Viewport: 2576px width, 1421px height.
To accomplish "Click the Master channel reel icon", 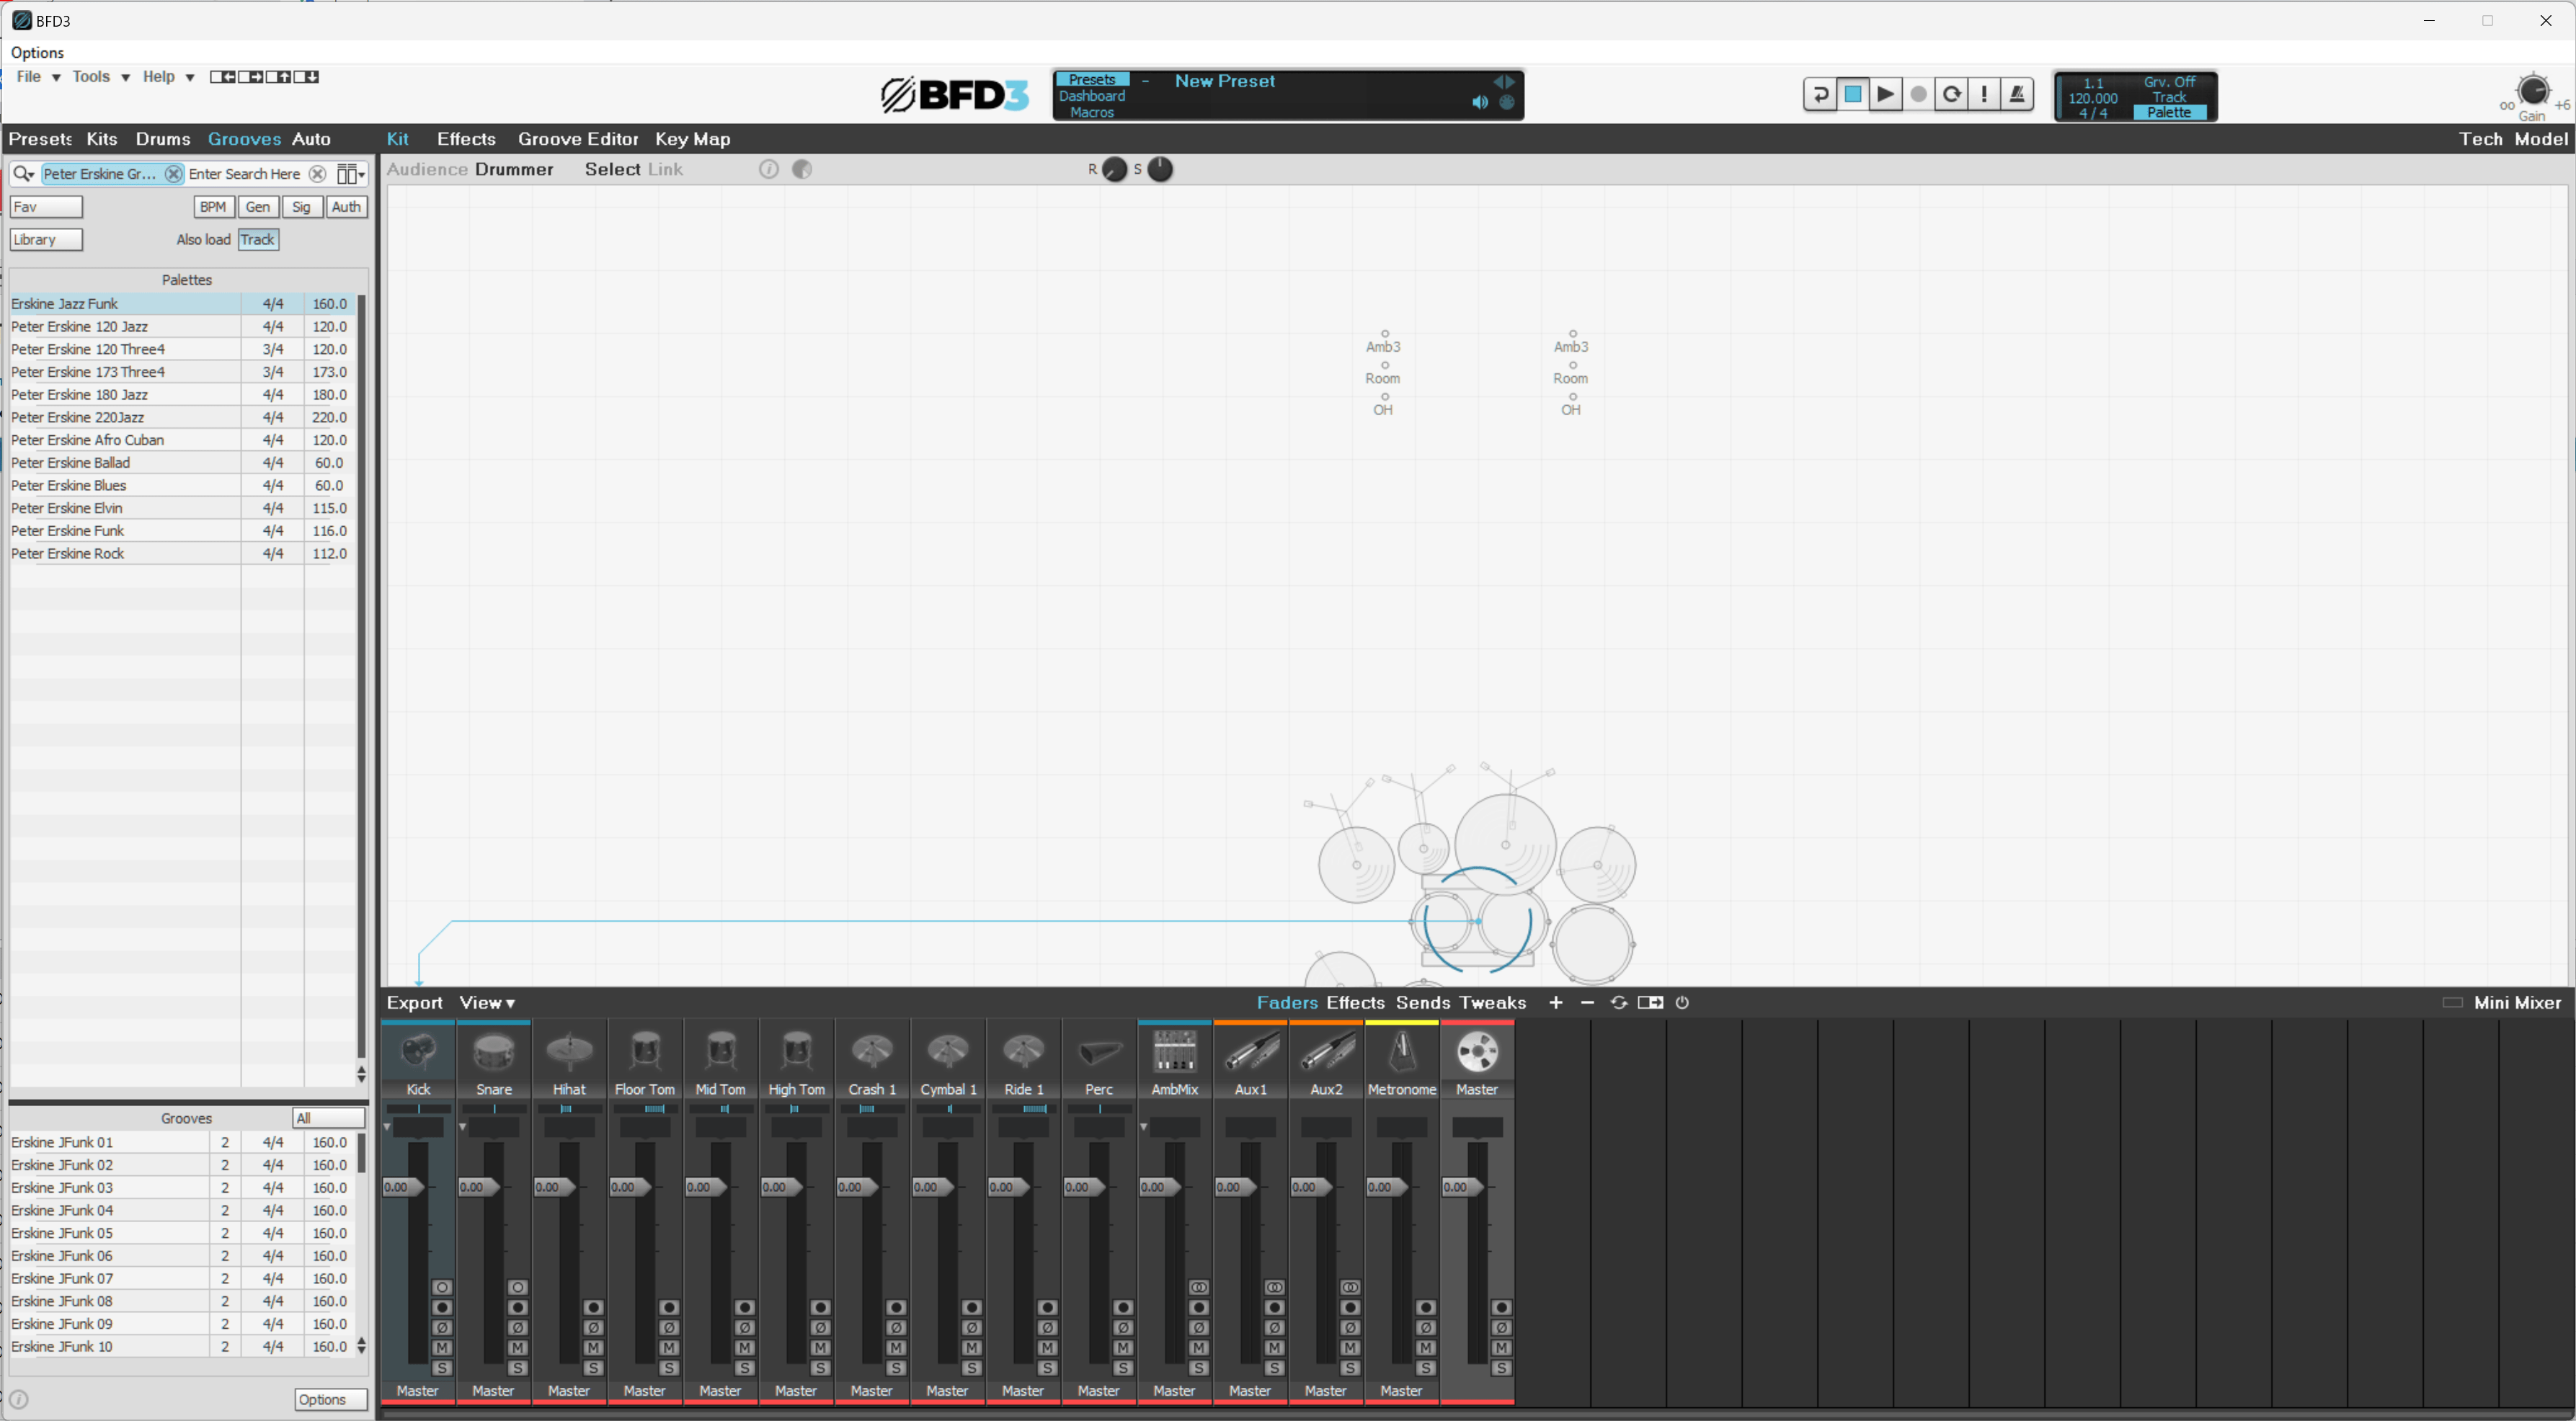I will (1477, 1052).
